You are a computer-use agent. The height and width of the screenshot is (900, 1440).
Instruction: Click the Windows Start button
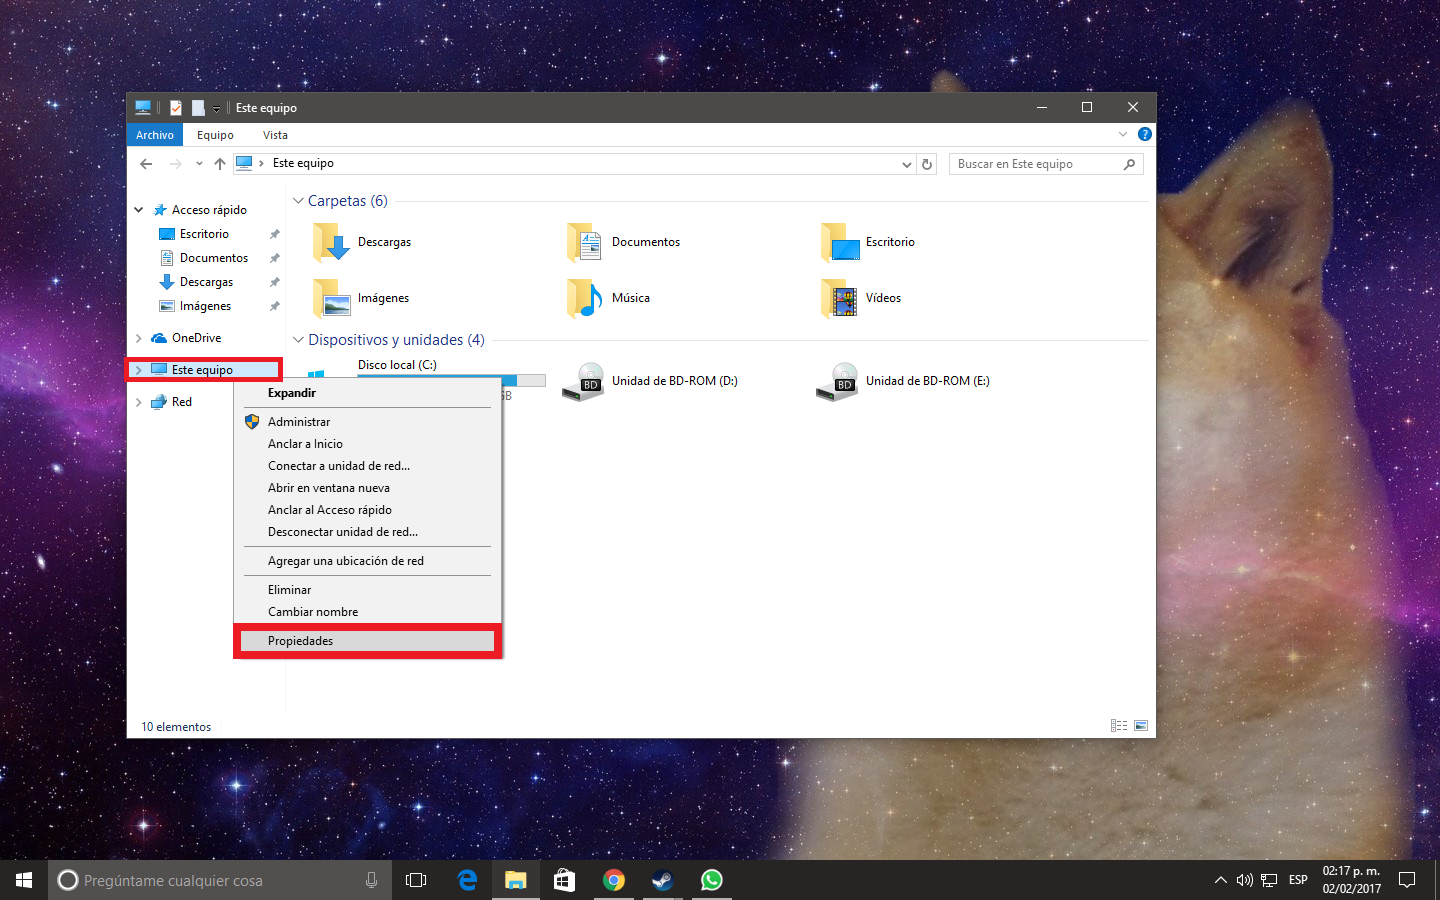(24, 880)
